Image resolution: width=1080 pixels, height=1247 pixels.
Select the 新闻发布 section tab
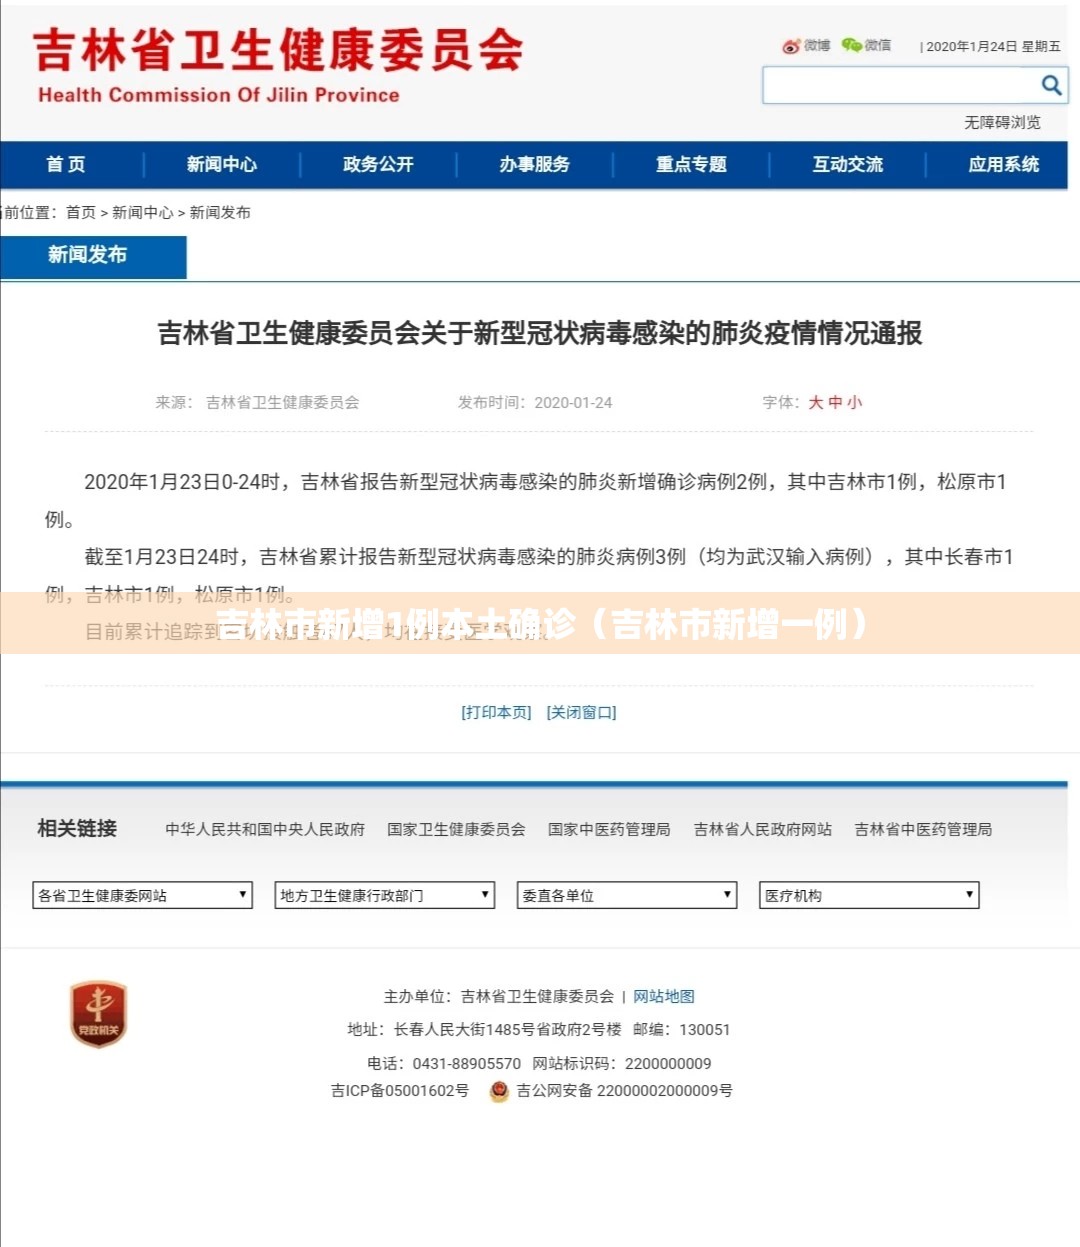coord(93,256)
